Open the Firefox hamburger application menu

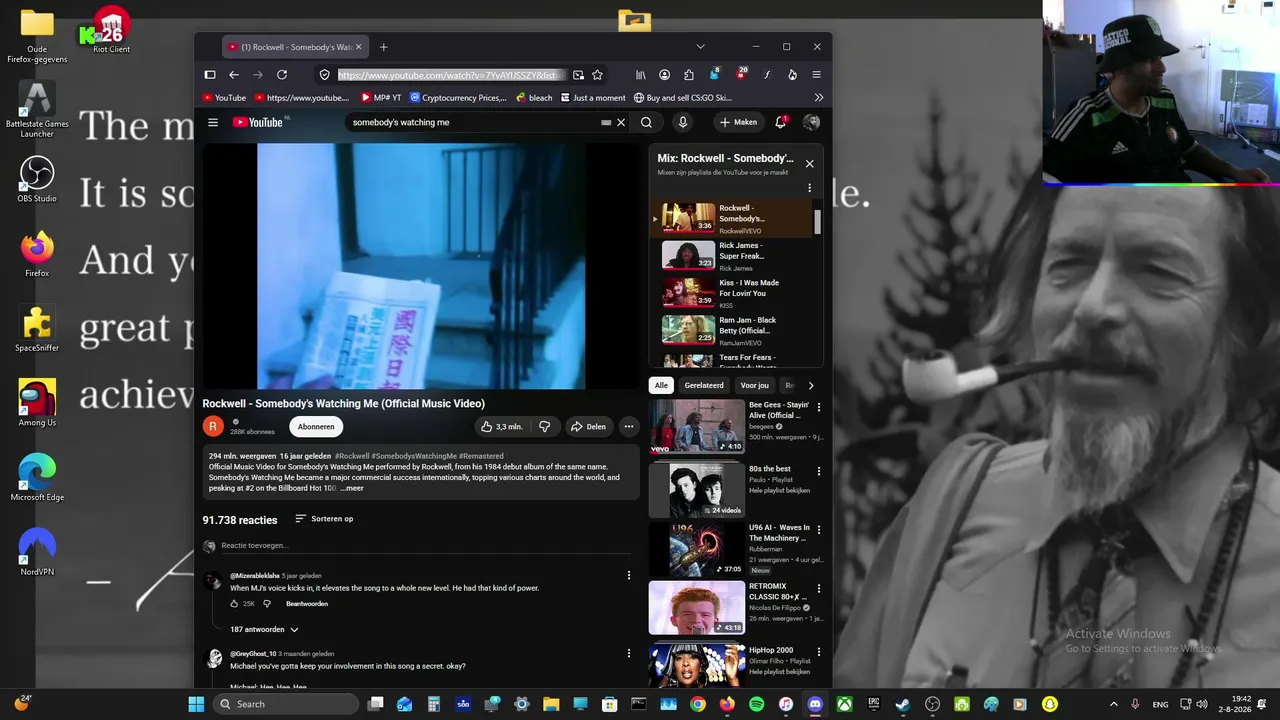(x=816, y=75)
